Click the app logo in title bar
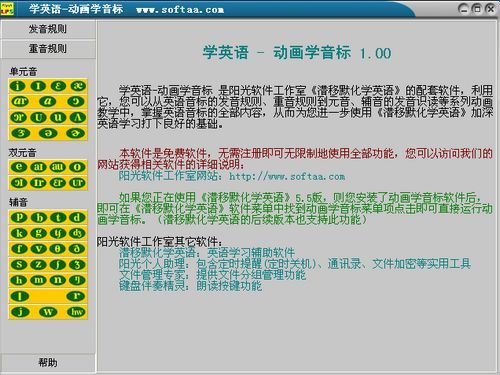500x375 pixels. pyautogui.click(x=7, y=9)
